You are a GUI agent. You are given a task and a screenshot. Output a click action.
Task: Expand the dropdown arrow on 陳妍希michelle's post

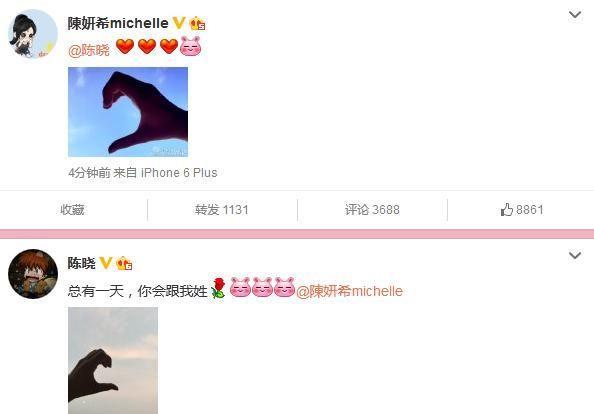point(575,15)
